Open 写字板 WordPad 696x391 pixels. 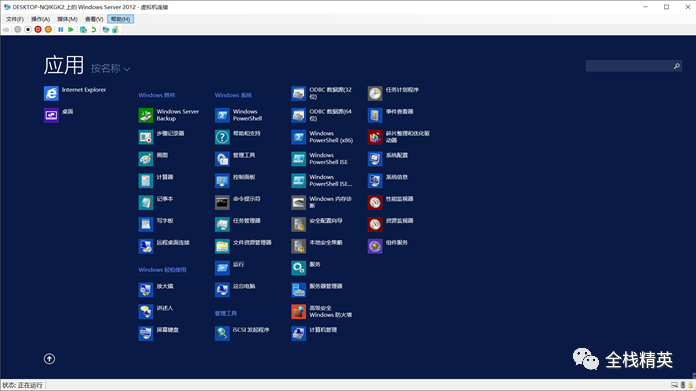tap(156, 224)
